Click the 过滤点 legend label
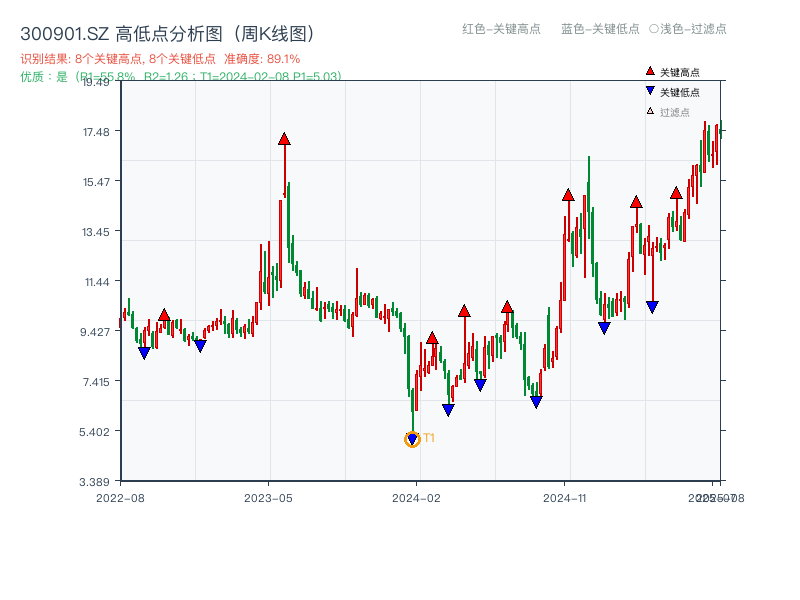This screenshot has height=600, width=800. (x=674, y=112)
